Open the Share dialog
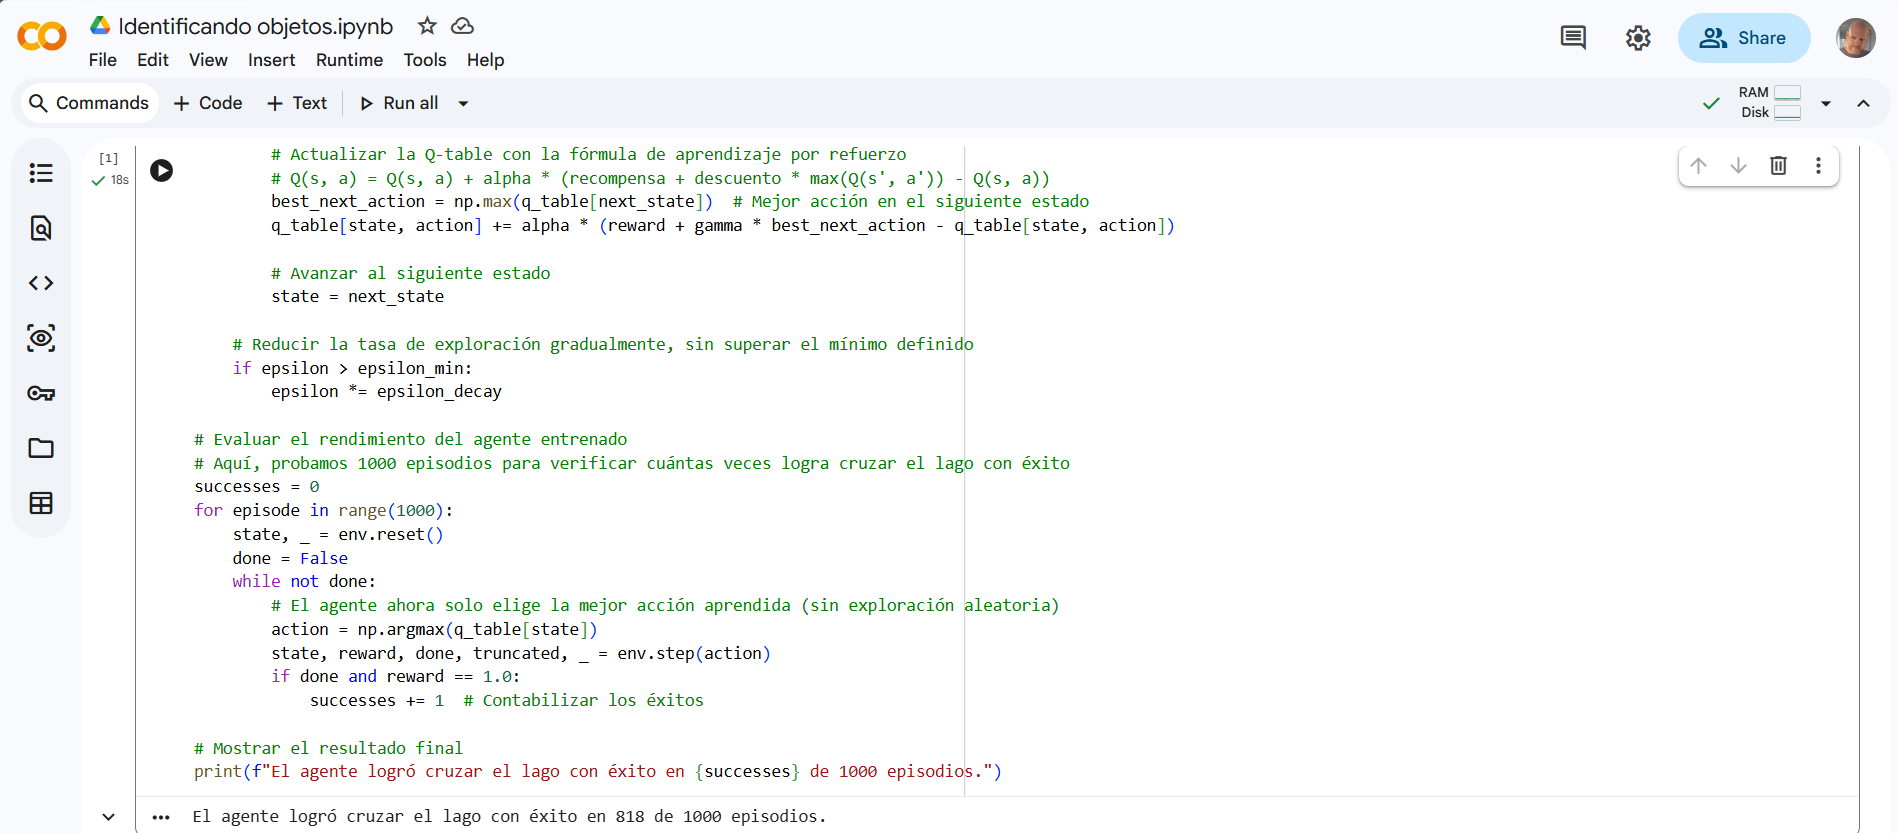The width and height of the screenshot is (1898, 833). coord(1744,38)
